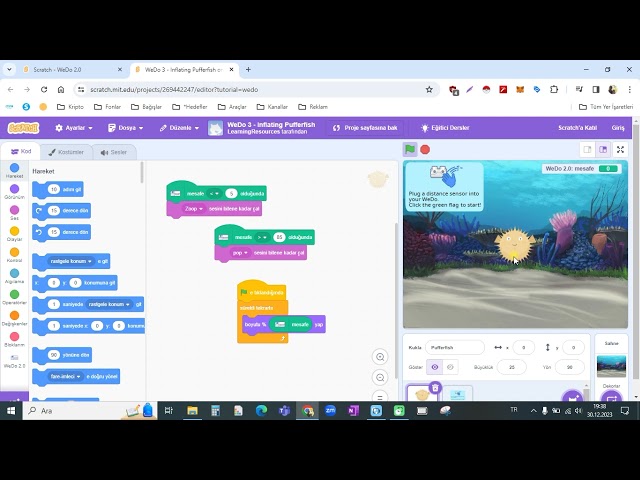Open the Operatörler block category
This screenshot has height=480, width=640.
[x=14, y=297]
